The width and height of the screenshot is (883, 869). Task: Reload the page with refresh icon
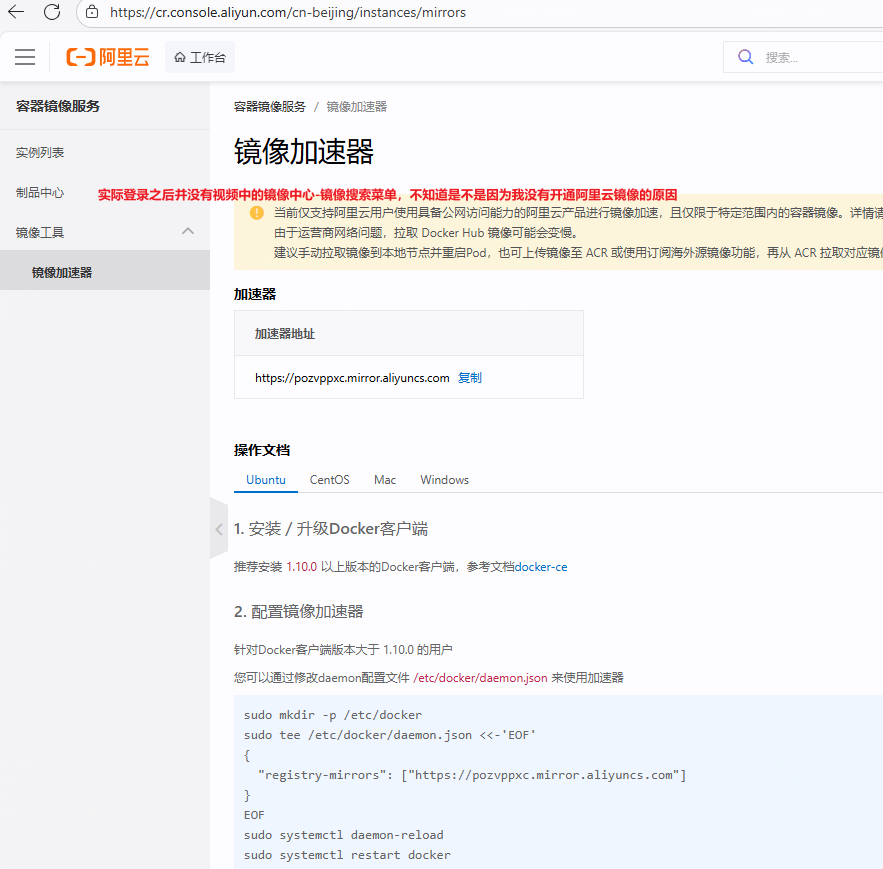tap(52, 12)
